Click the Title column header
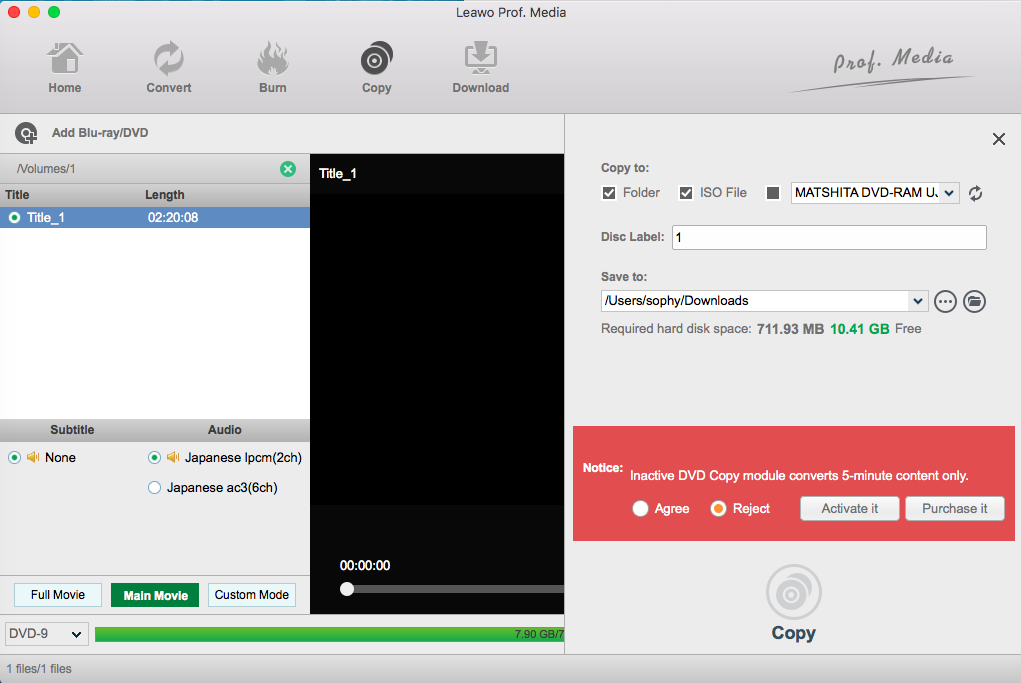The width and height of the screenshot is (1021, 683). (x=17, y=195)
